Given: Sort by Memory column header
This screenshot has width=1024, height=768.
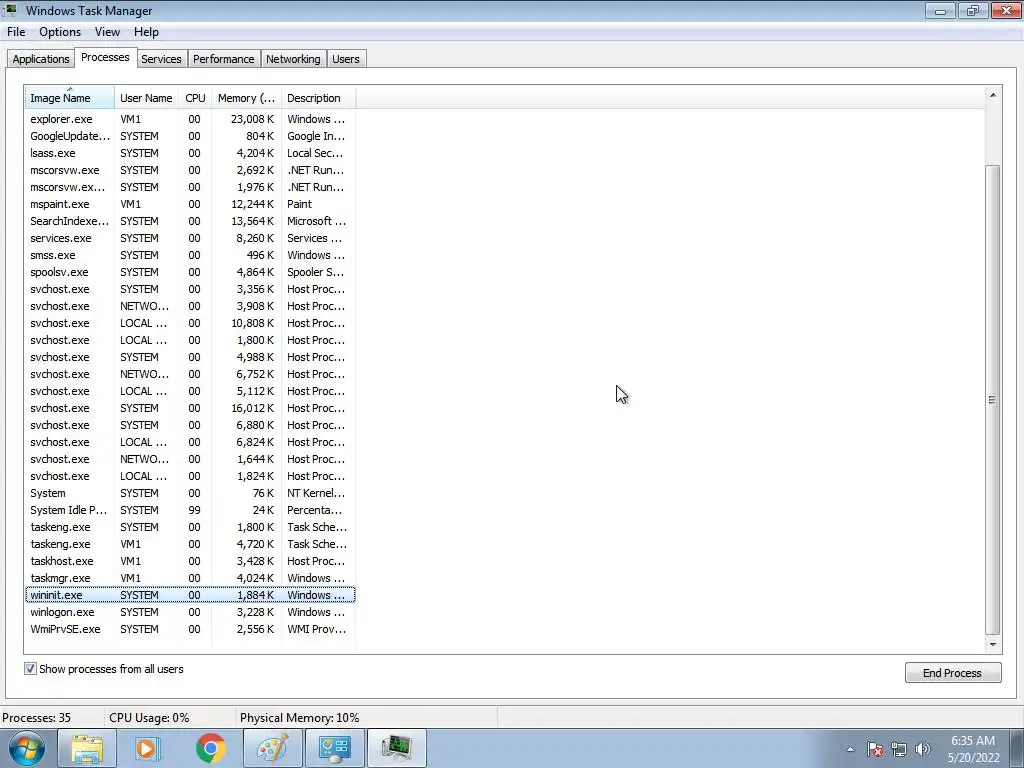Looking at the screenshot, I should tap(246, 98).
